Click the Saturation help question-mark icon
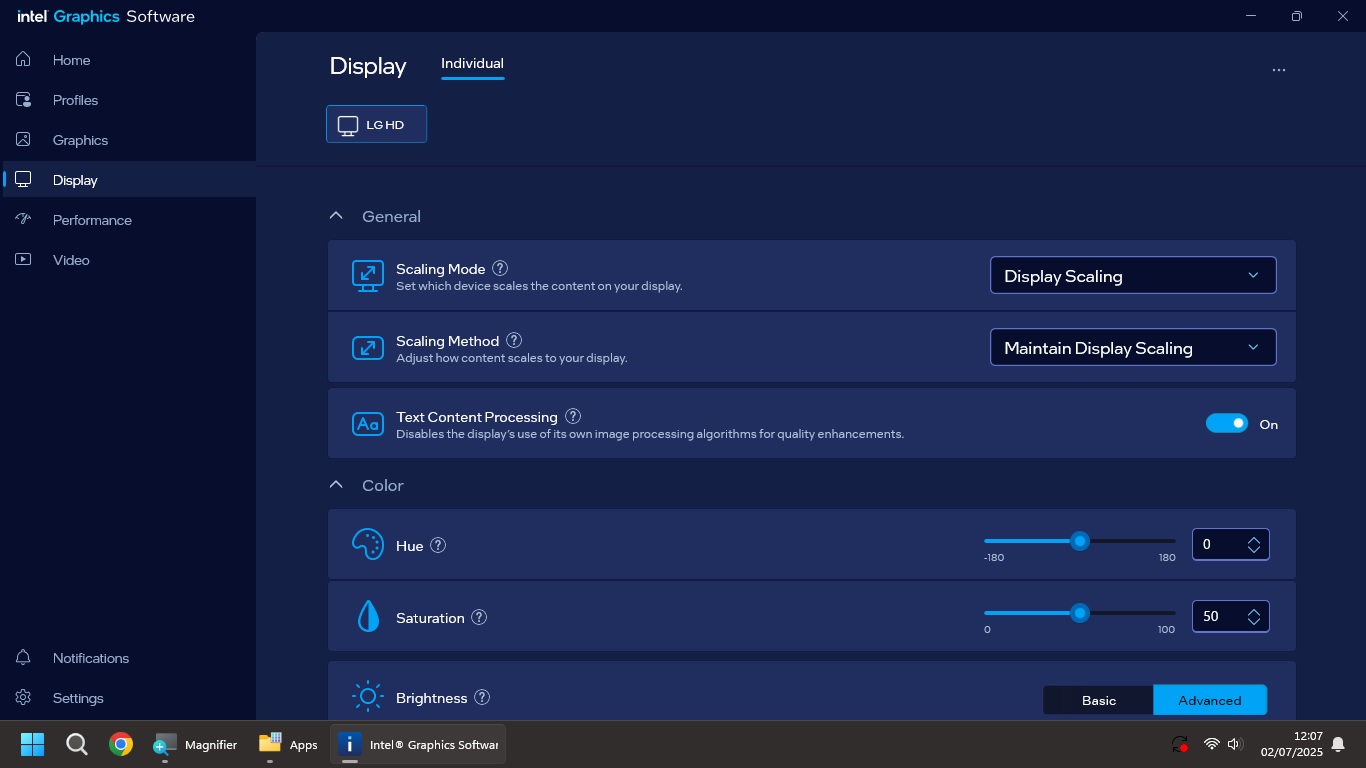 coord(479,618)
